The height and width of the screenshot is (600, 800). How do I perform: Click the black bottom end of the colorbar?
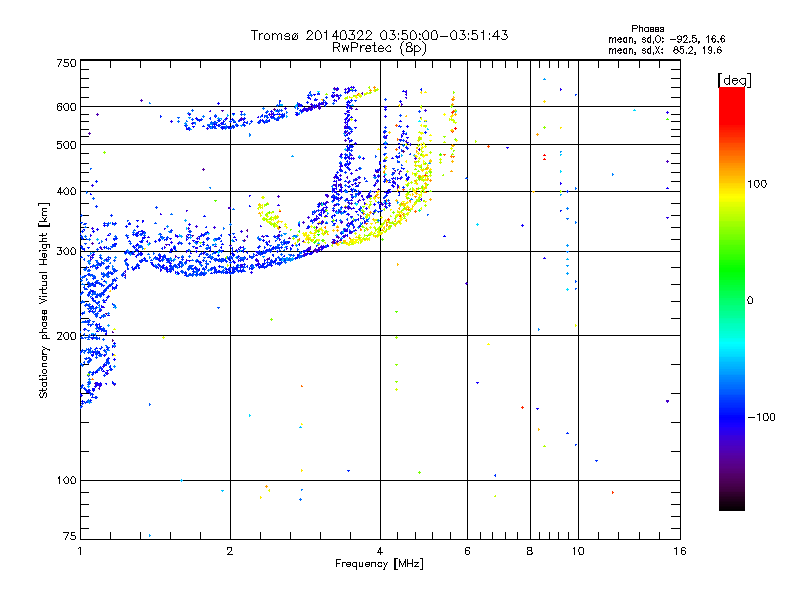coord(732,503)
